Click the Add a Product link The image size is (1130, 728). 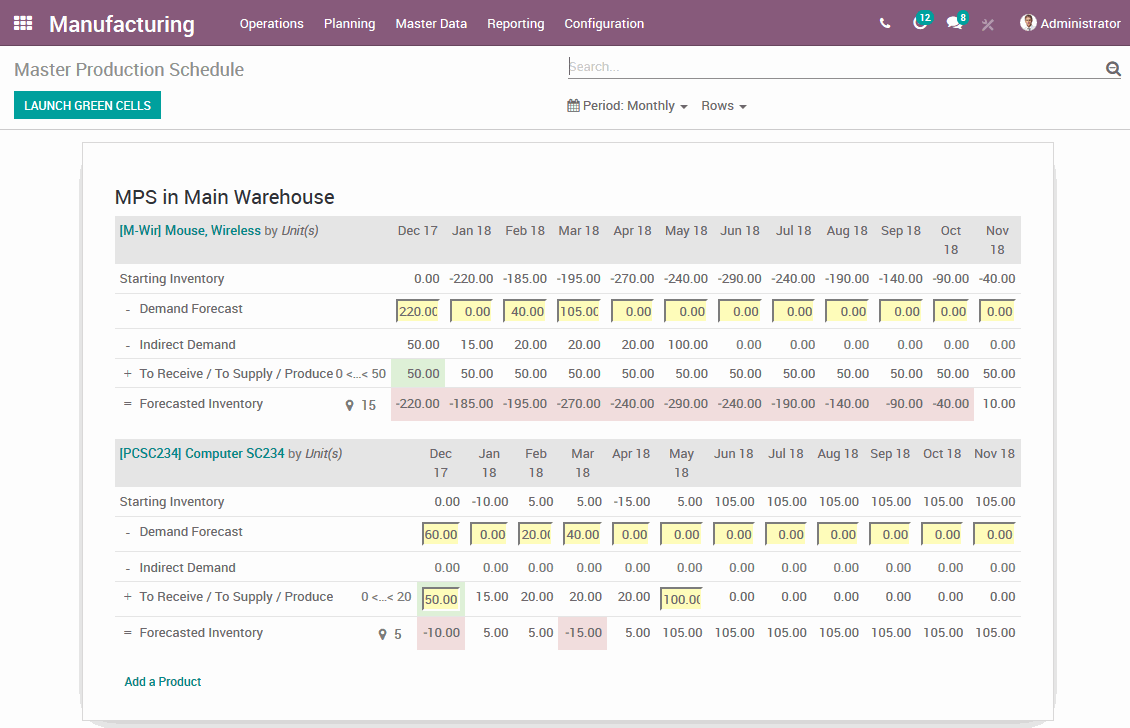point(163,682)
